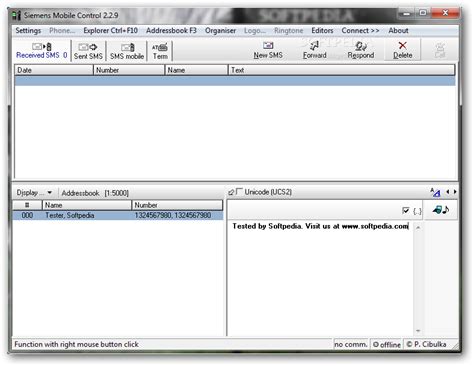Screen dimensions: 474x366
Task: Click the status bar hint text
Action: pos(76,344)
